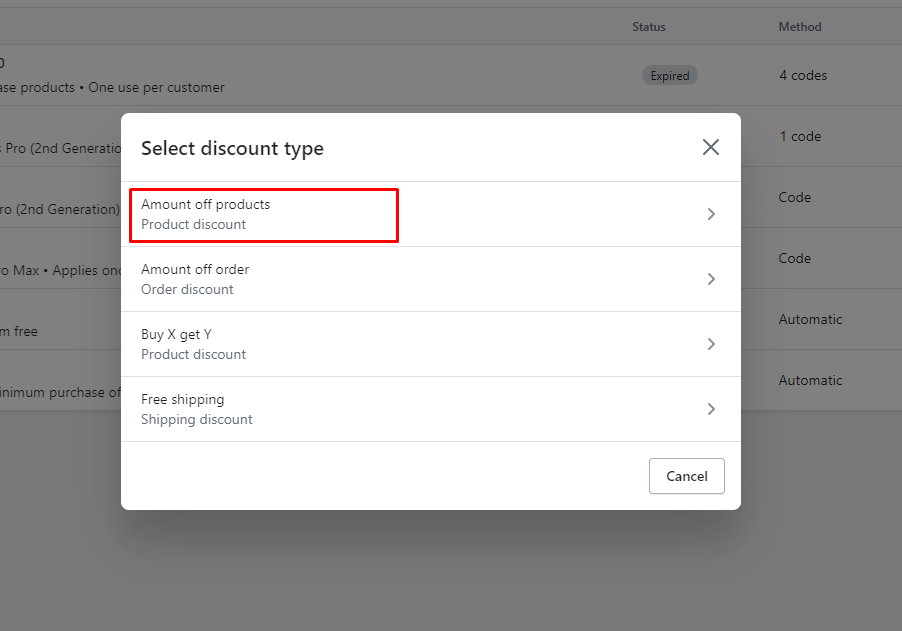The image size is (902, 631).
Task: Click the arrow next to Amount off order
Action: pyautogui.click(x=711, y=279)
